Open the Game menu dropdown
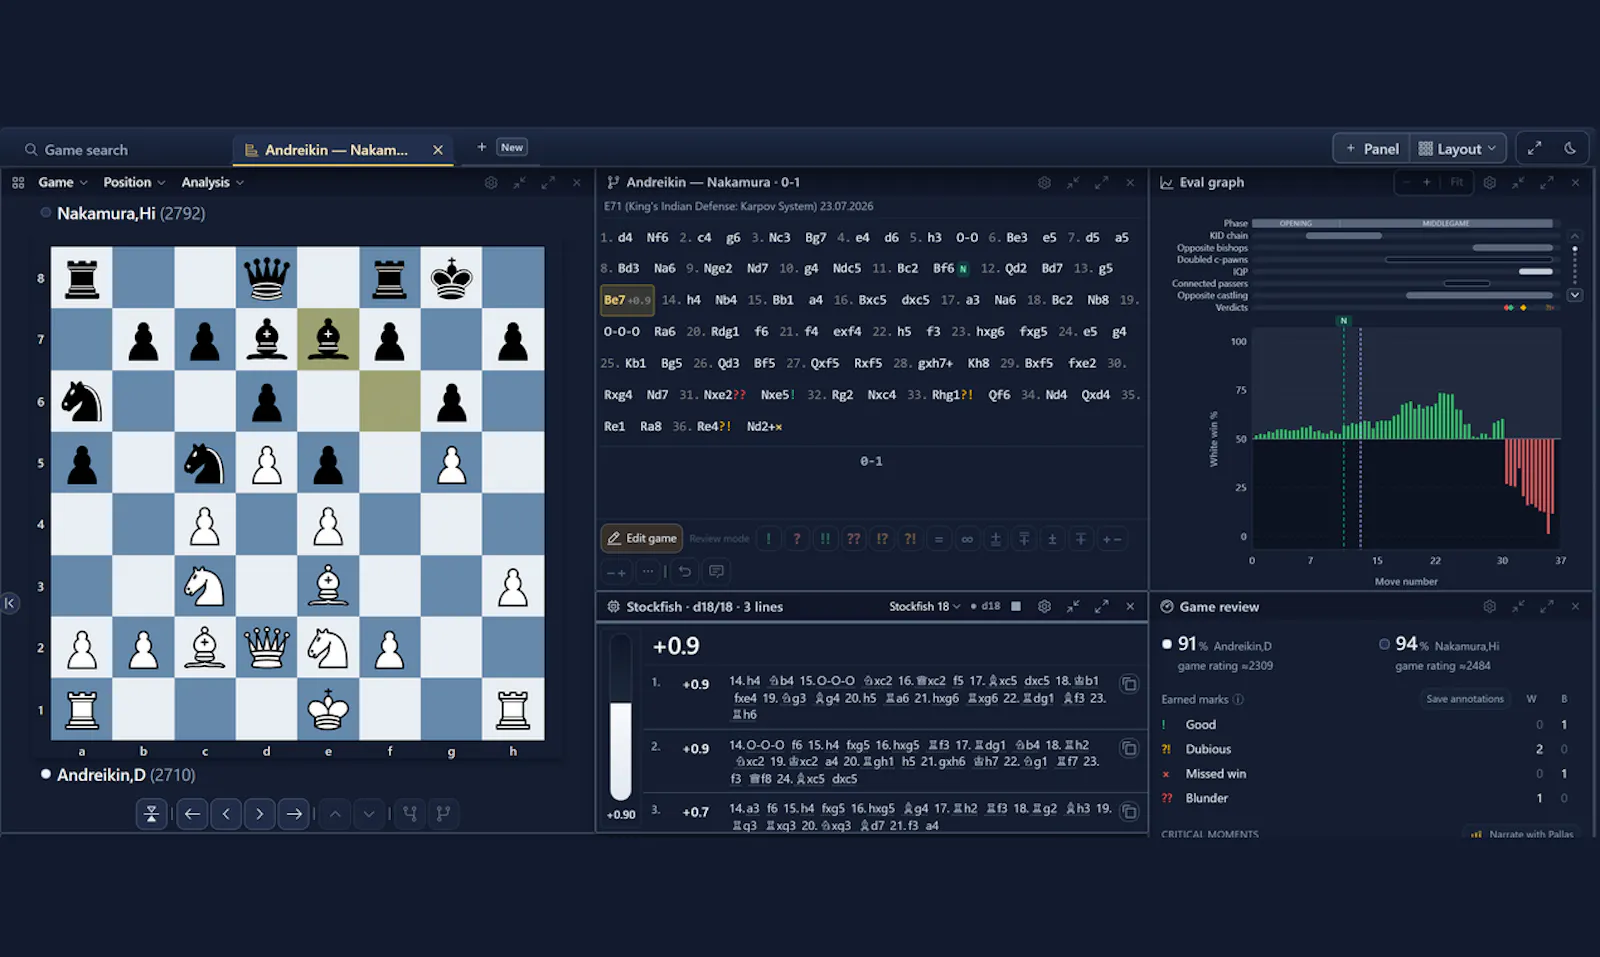 coord(63,182)
